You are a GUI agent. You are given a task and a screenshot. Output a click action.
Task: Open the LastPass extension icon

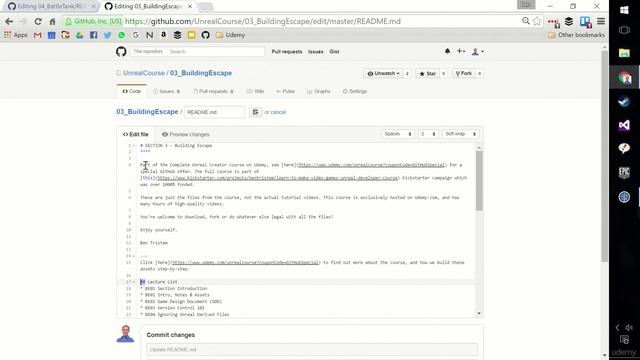tap(553, 22)
